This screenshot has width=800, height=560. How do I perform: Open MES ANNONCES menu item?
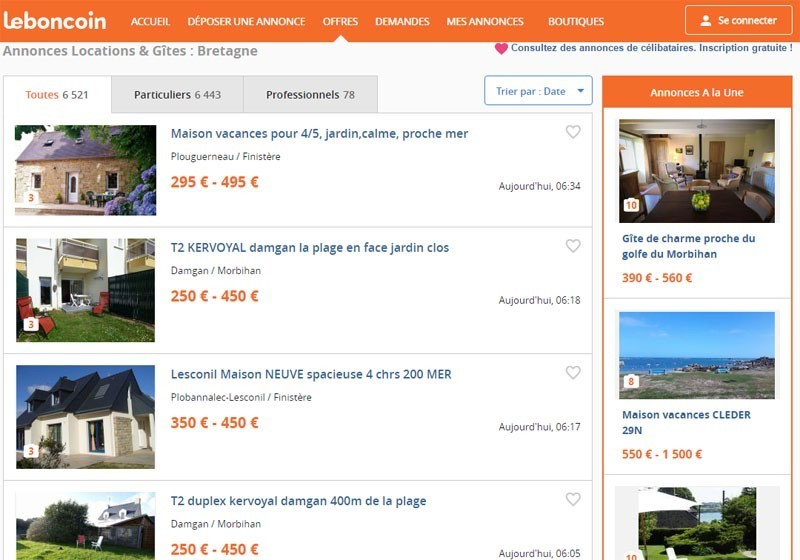485,21
